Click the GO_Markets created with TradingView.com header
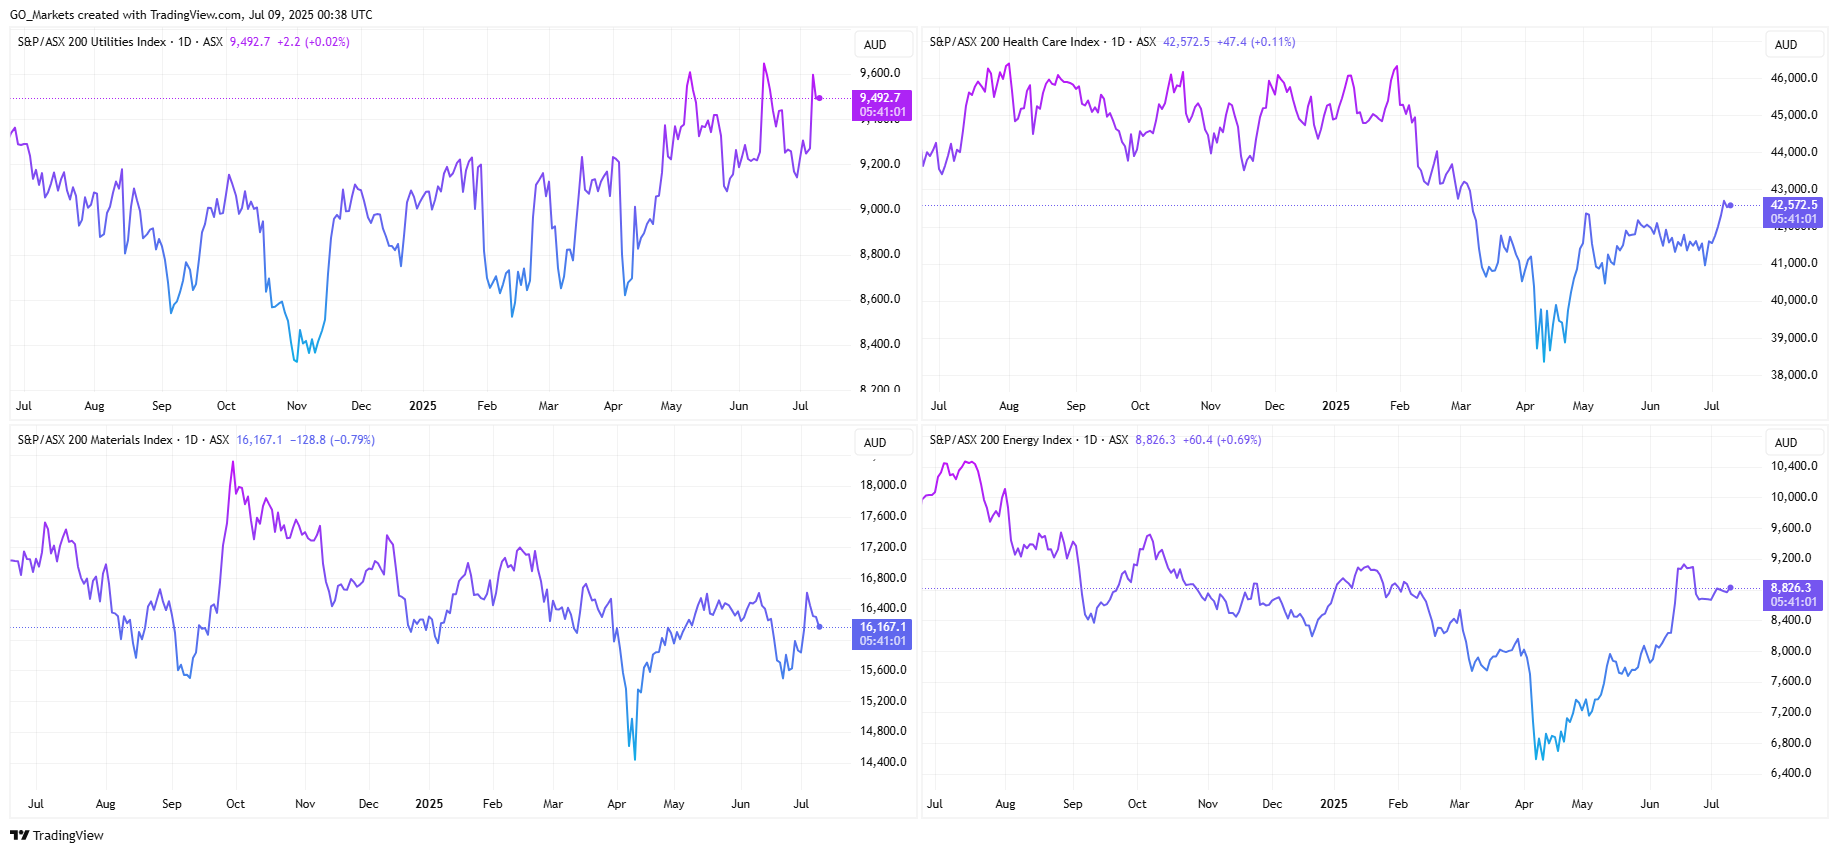The width and height of the screenshot is (1838, 853). tap(190, 15)
